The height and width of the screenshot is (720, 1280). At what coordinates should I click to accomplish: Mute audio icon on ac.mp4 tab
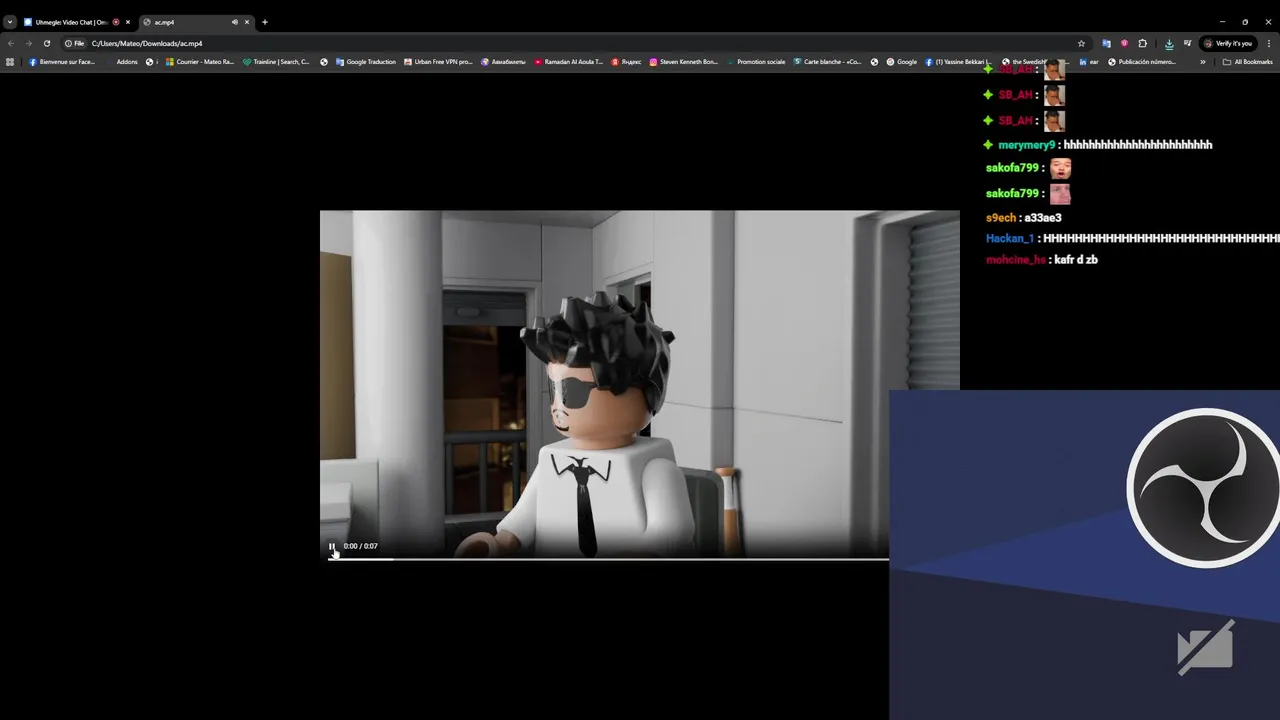(x=235, y=22)
